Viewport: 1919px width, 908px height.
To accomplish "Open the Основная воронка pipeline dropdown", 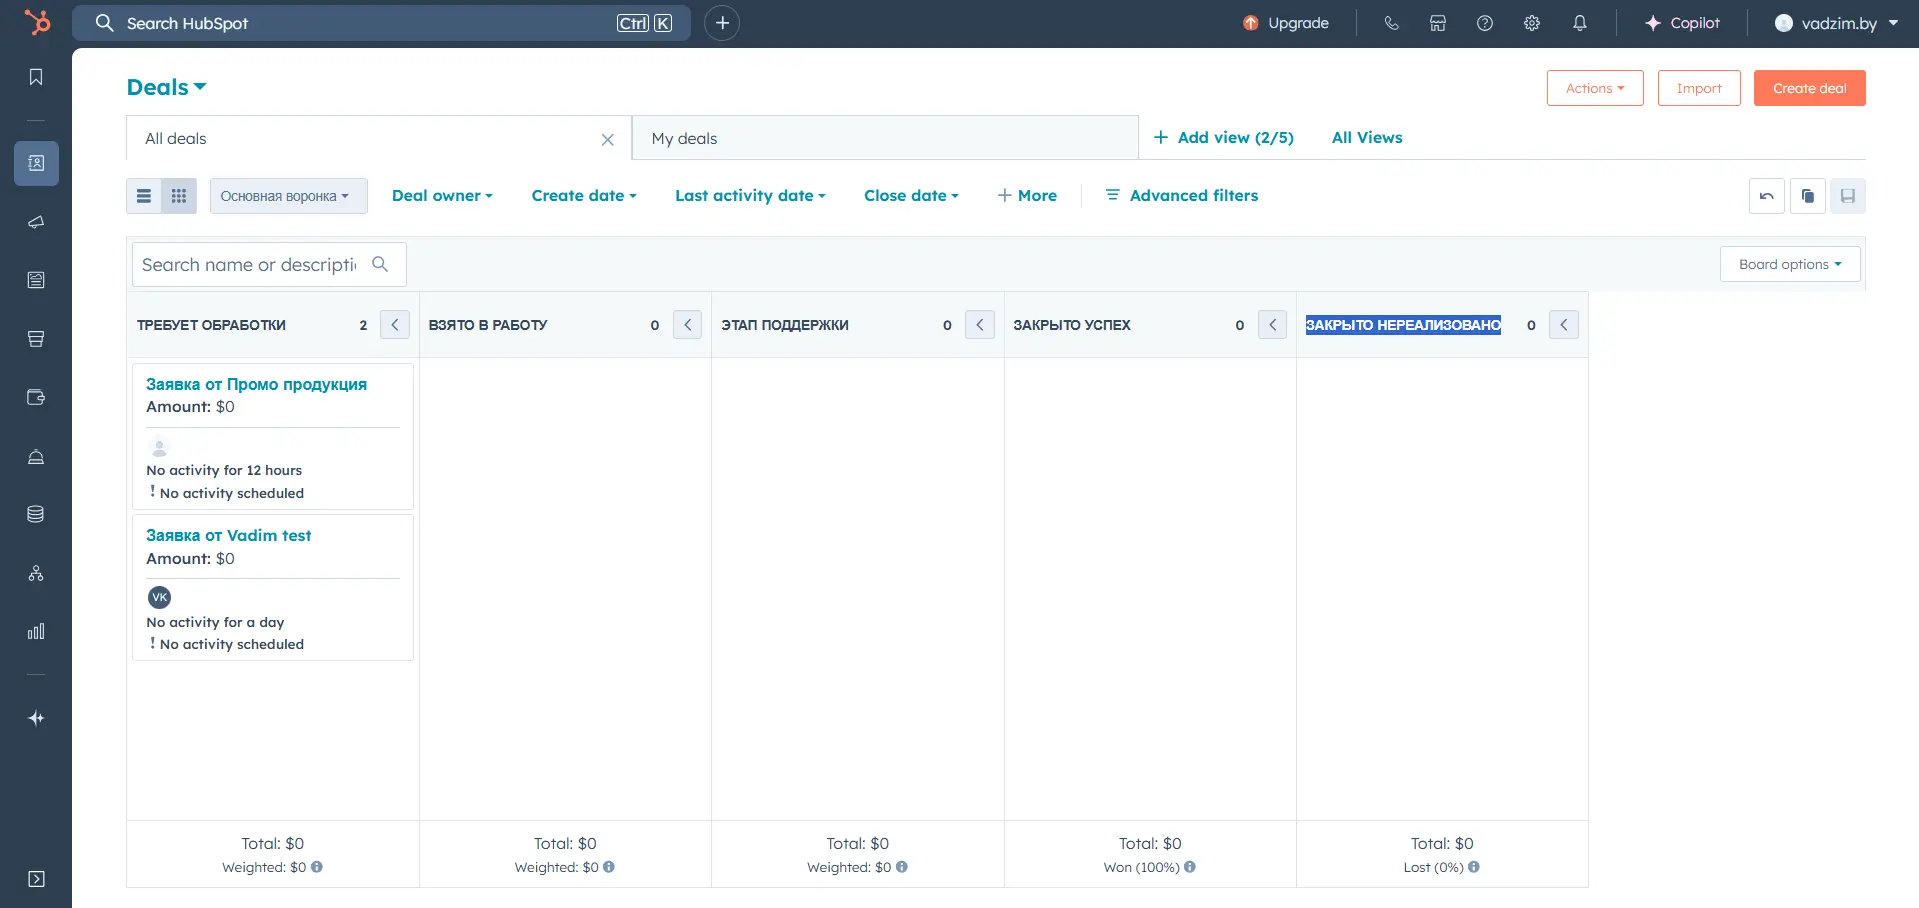I will (288, 195).
